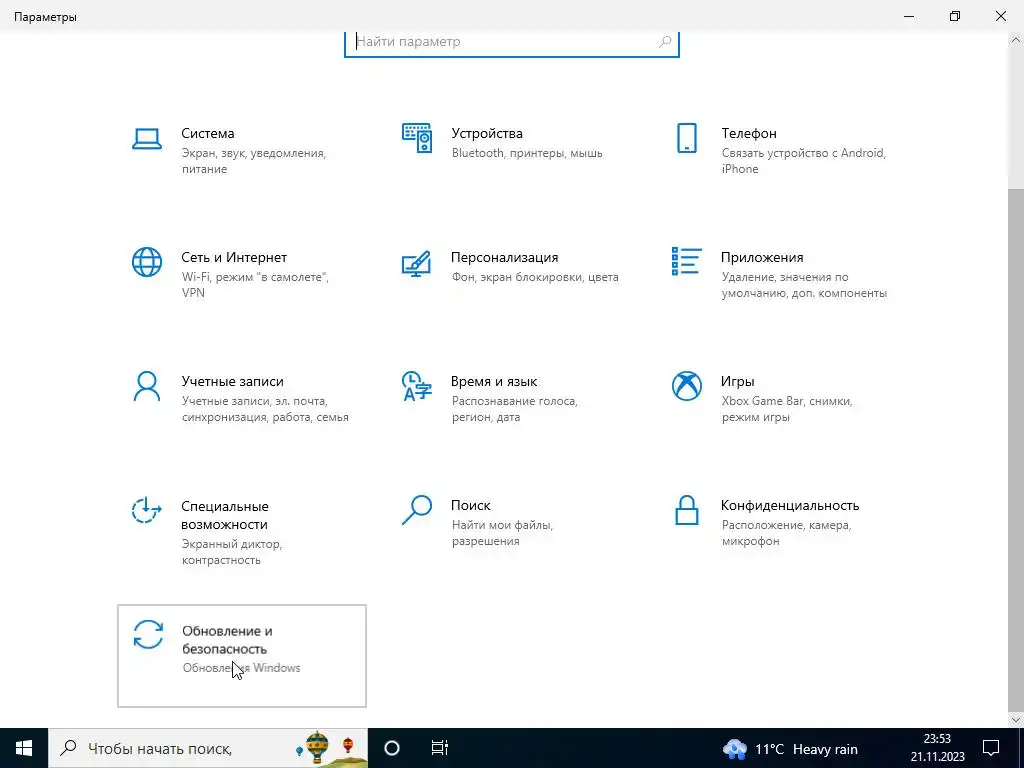Image resolution: width=1024 pixels, height=768 pixels.
Task: Open Cortana circle icon on taskbar
Action: pos(392,748)
